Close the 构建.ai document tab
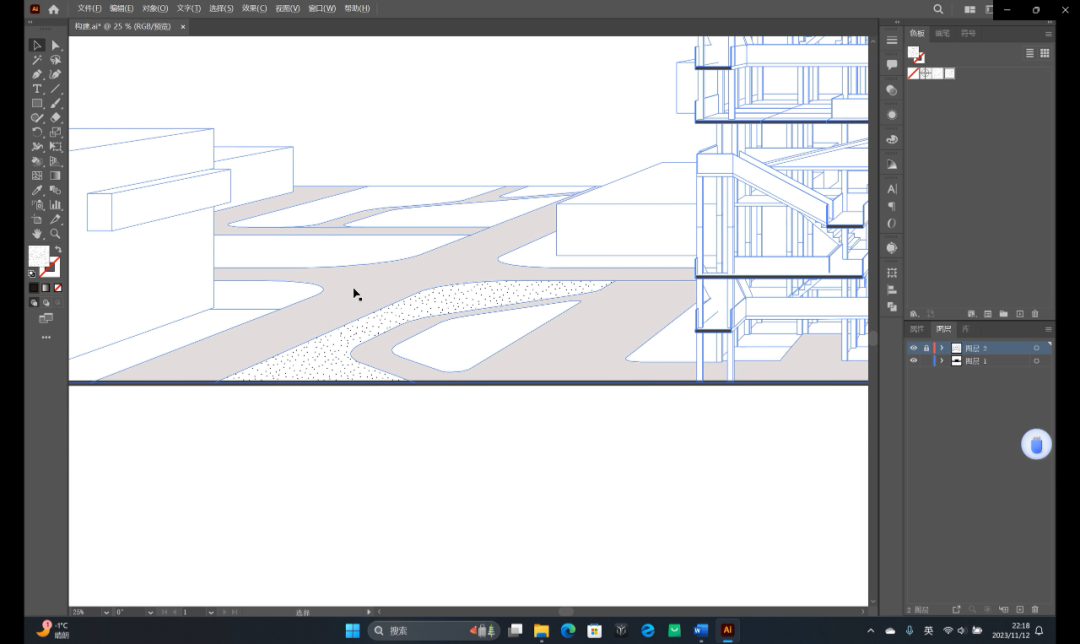Viewport: 1080px width, 644px height. 183,27
